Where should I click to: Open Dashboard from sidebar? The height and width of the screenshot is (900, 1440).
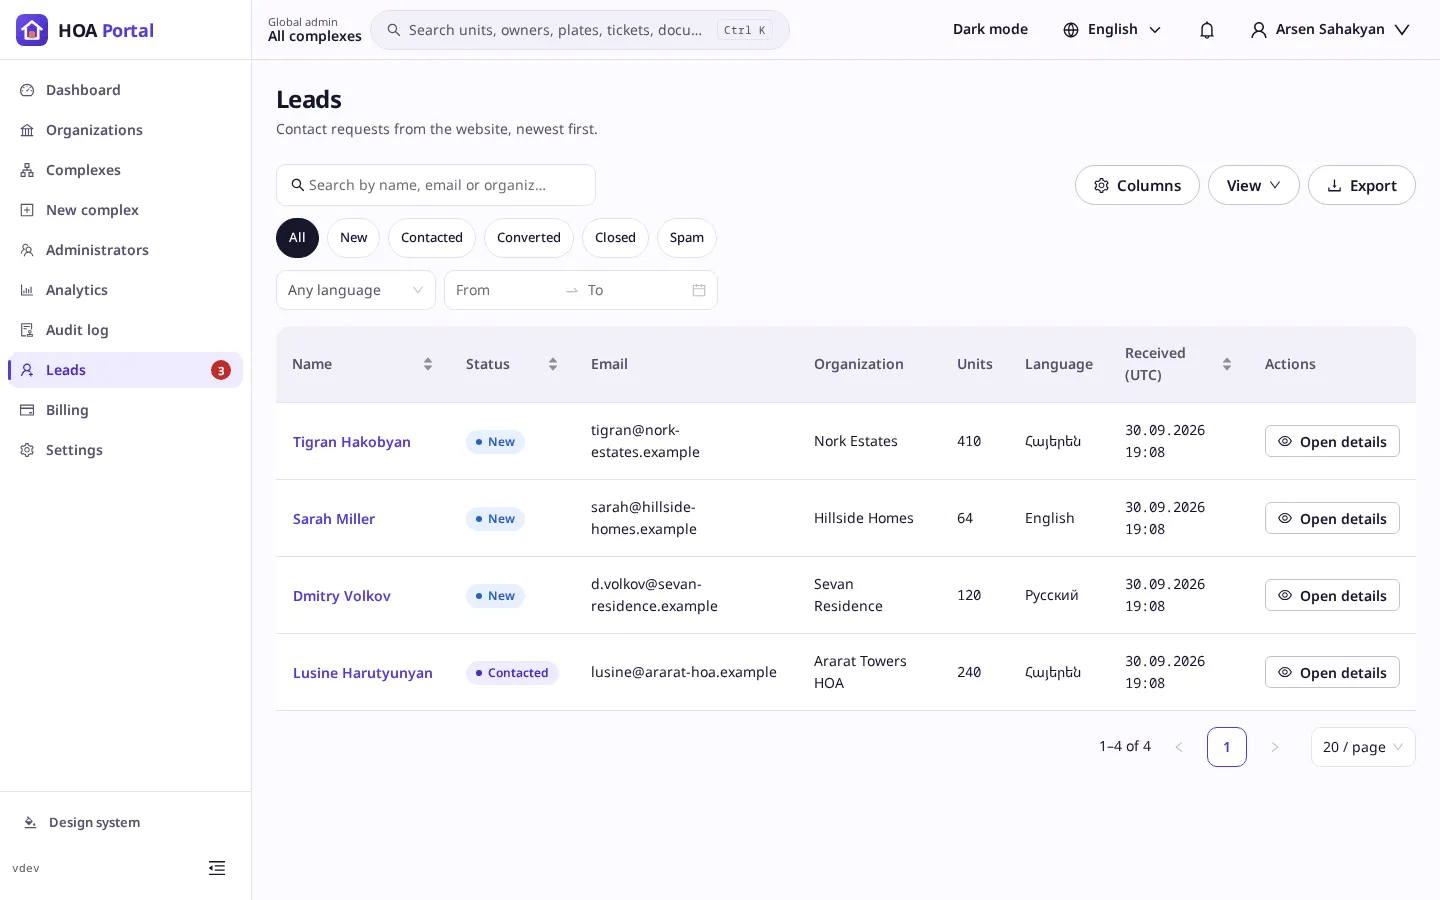pyautogui.click(x=125, y=90)
